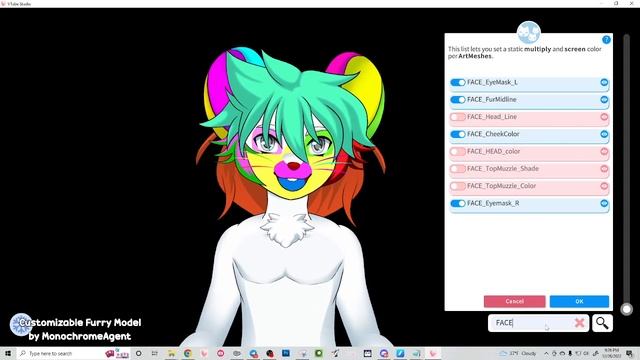Click eye icon for FACE_HEAD_color

(x=604, y=151)
